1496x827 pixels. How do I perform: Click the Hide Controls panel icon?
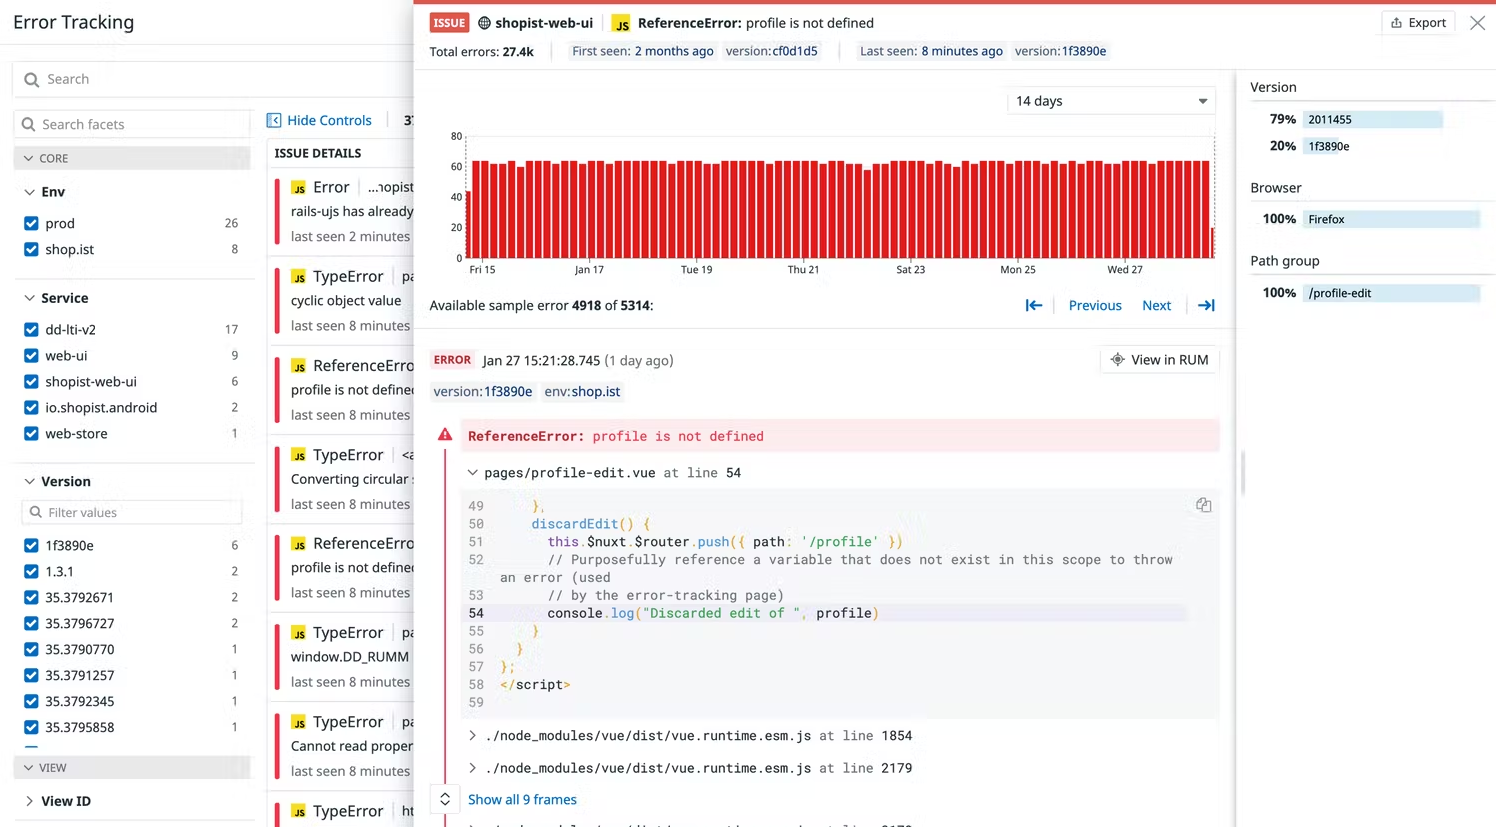(x=273, y=120)
